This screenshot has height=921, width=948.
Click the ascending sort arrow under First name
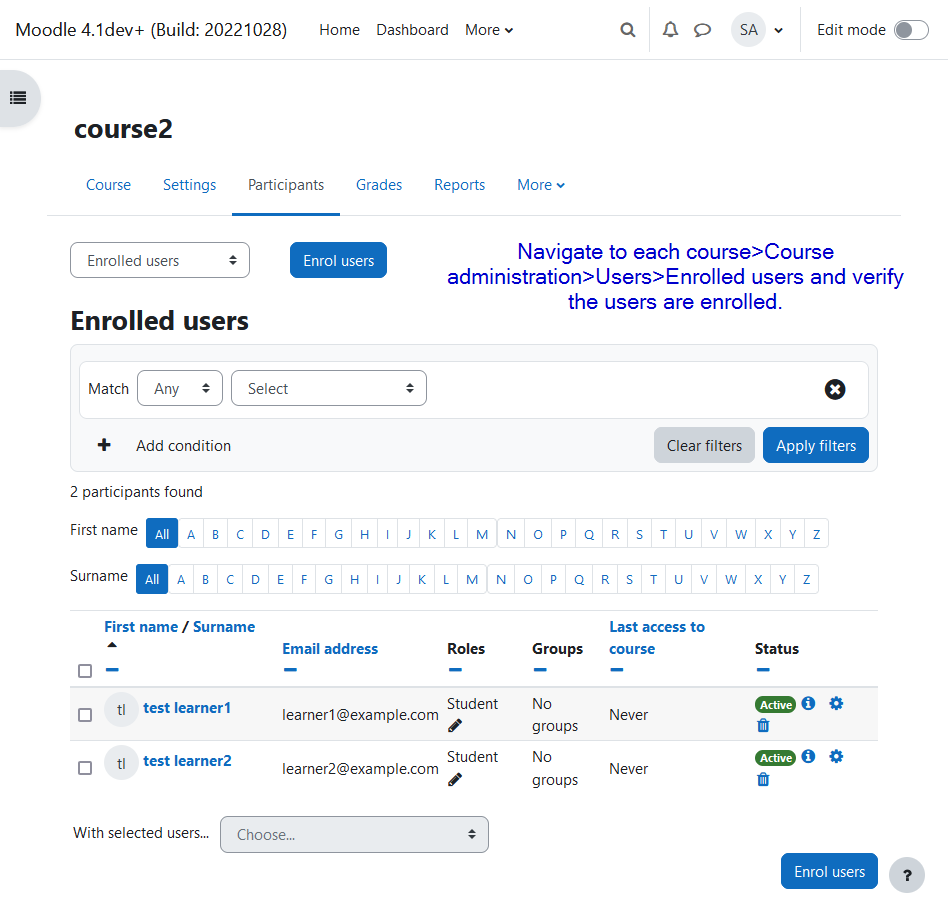[x=112, y=645]
